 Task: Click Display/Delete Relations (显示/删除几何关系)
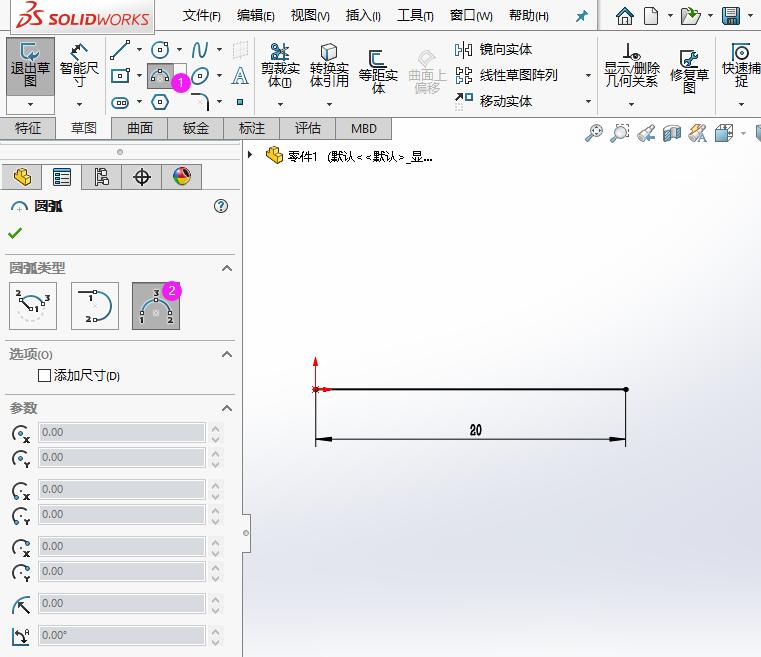click(631, 66)
